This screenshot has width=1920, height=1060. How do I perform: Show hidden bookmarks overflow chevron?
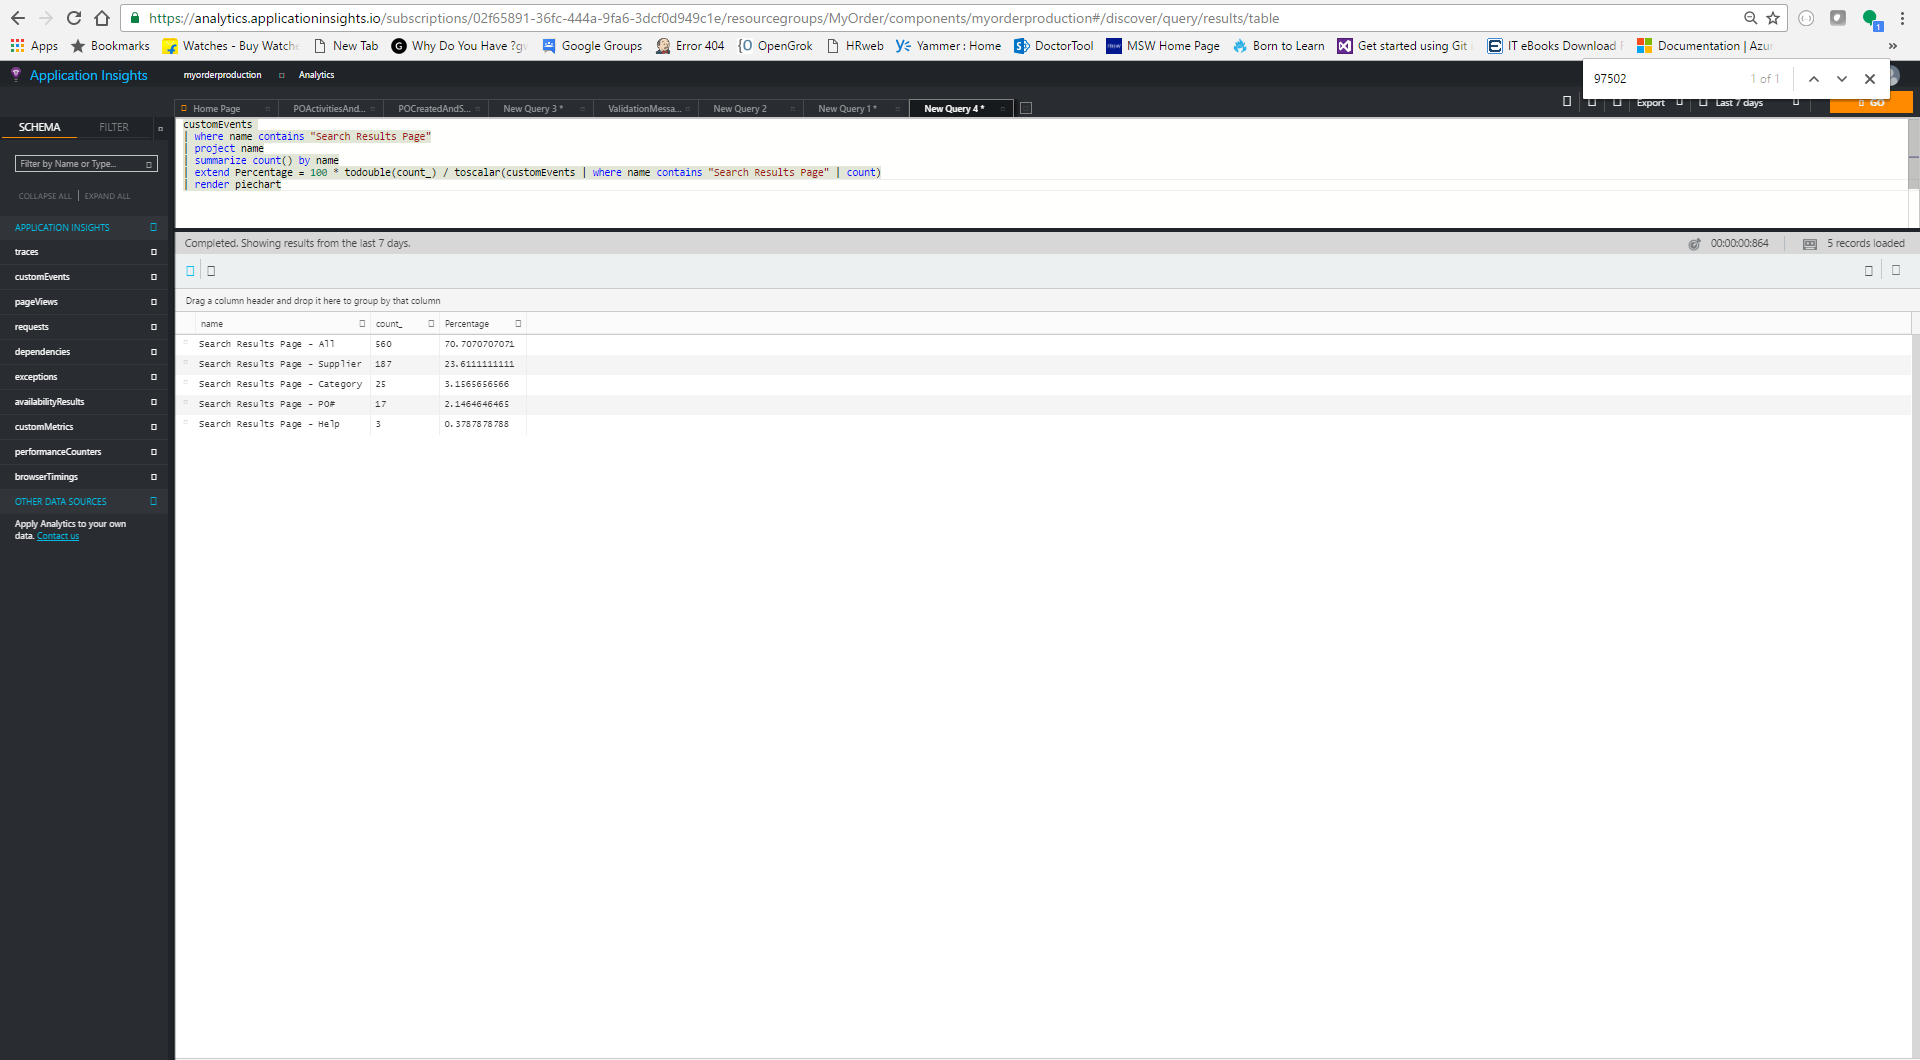[1892, 46]
